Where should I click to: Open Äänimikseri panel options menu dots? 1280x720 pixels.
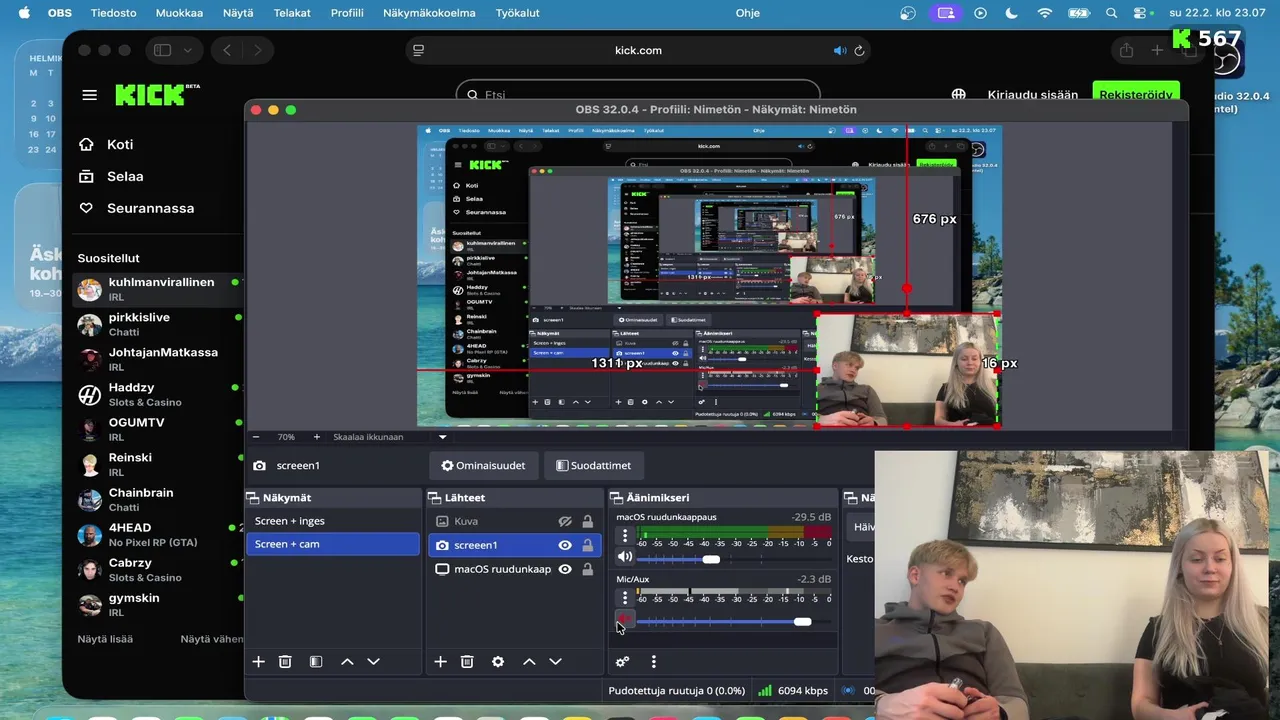pyautogui.click(x=653, y=662)
